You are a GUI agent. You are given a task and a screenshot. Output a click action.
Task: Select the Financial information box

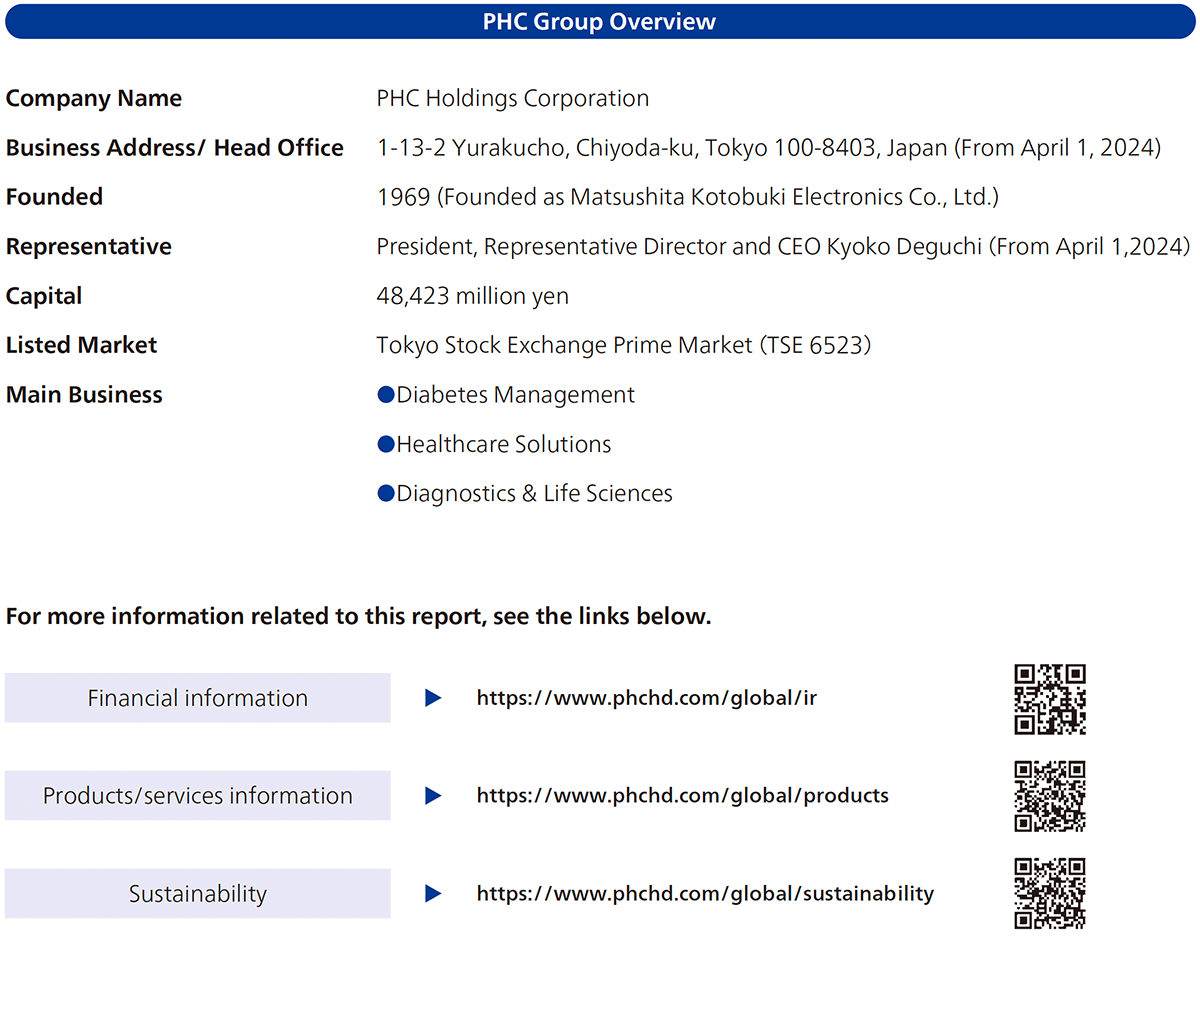click(197, 698)
